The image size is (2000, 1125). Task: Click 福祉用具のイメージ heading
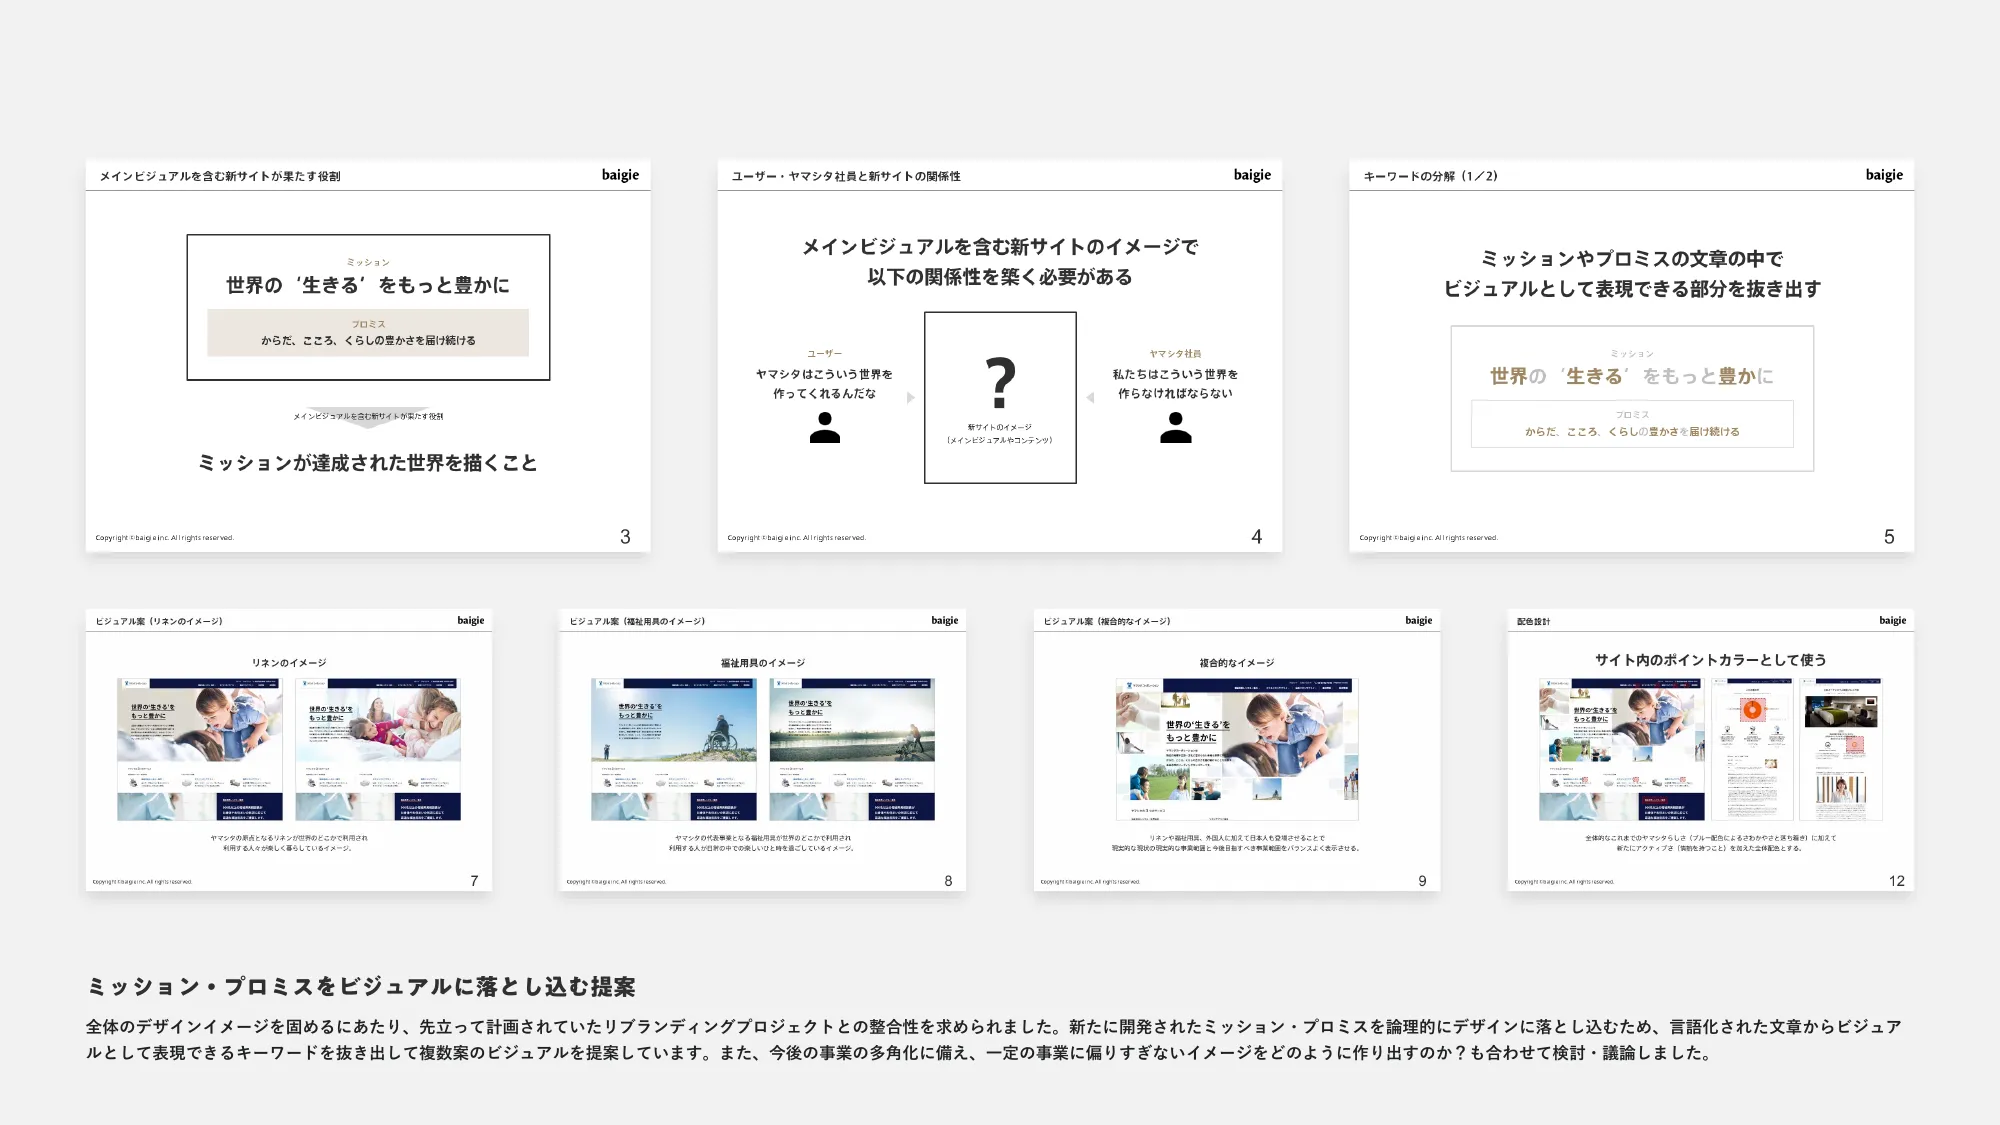(x=763, y=663)
